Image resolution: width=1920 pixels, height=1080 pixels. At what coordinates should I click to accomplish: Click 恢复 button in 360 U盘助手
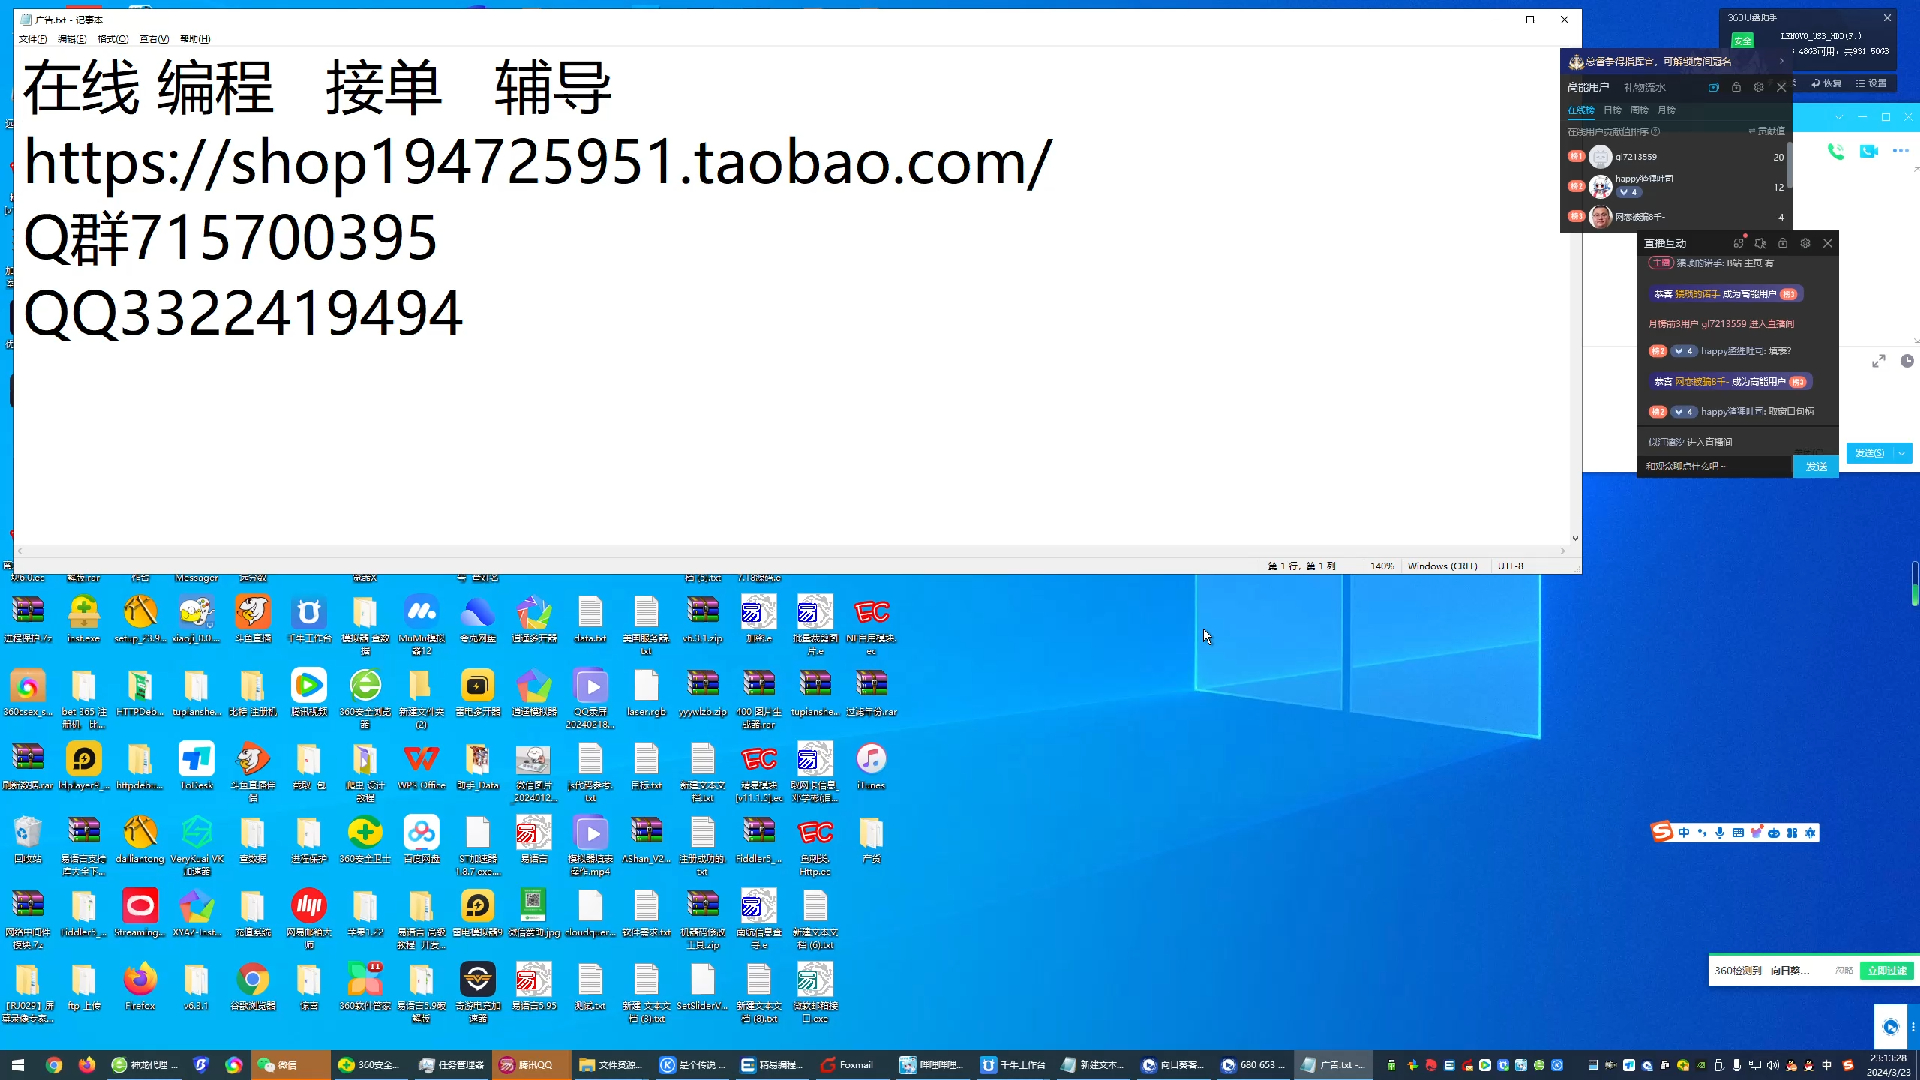(x=1825, y=83)
